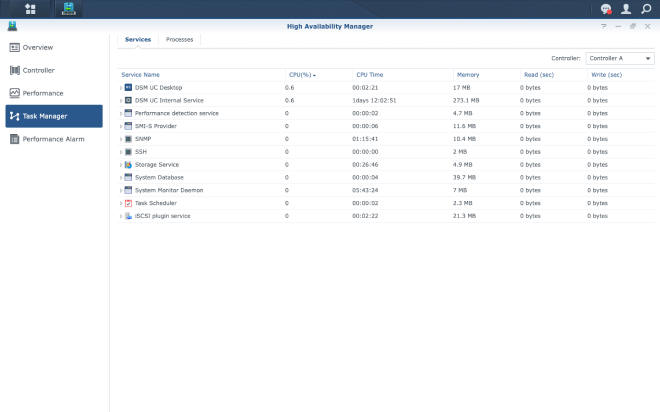The width and height of the screenshot is (660, 412).
Task: Open the Controller selection dropdown
Action: 620,58
